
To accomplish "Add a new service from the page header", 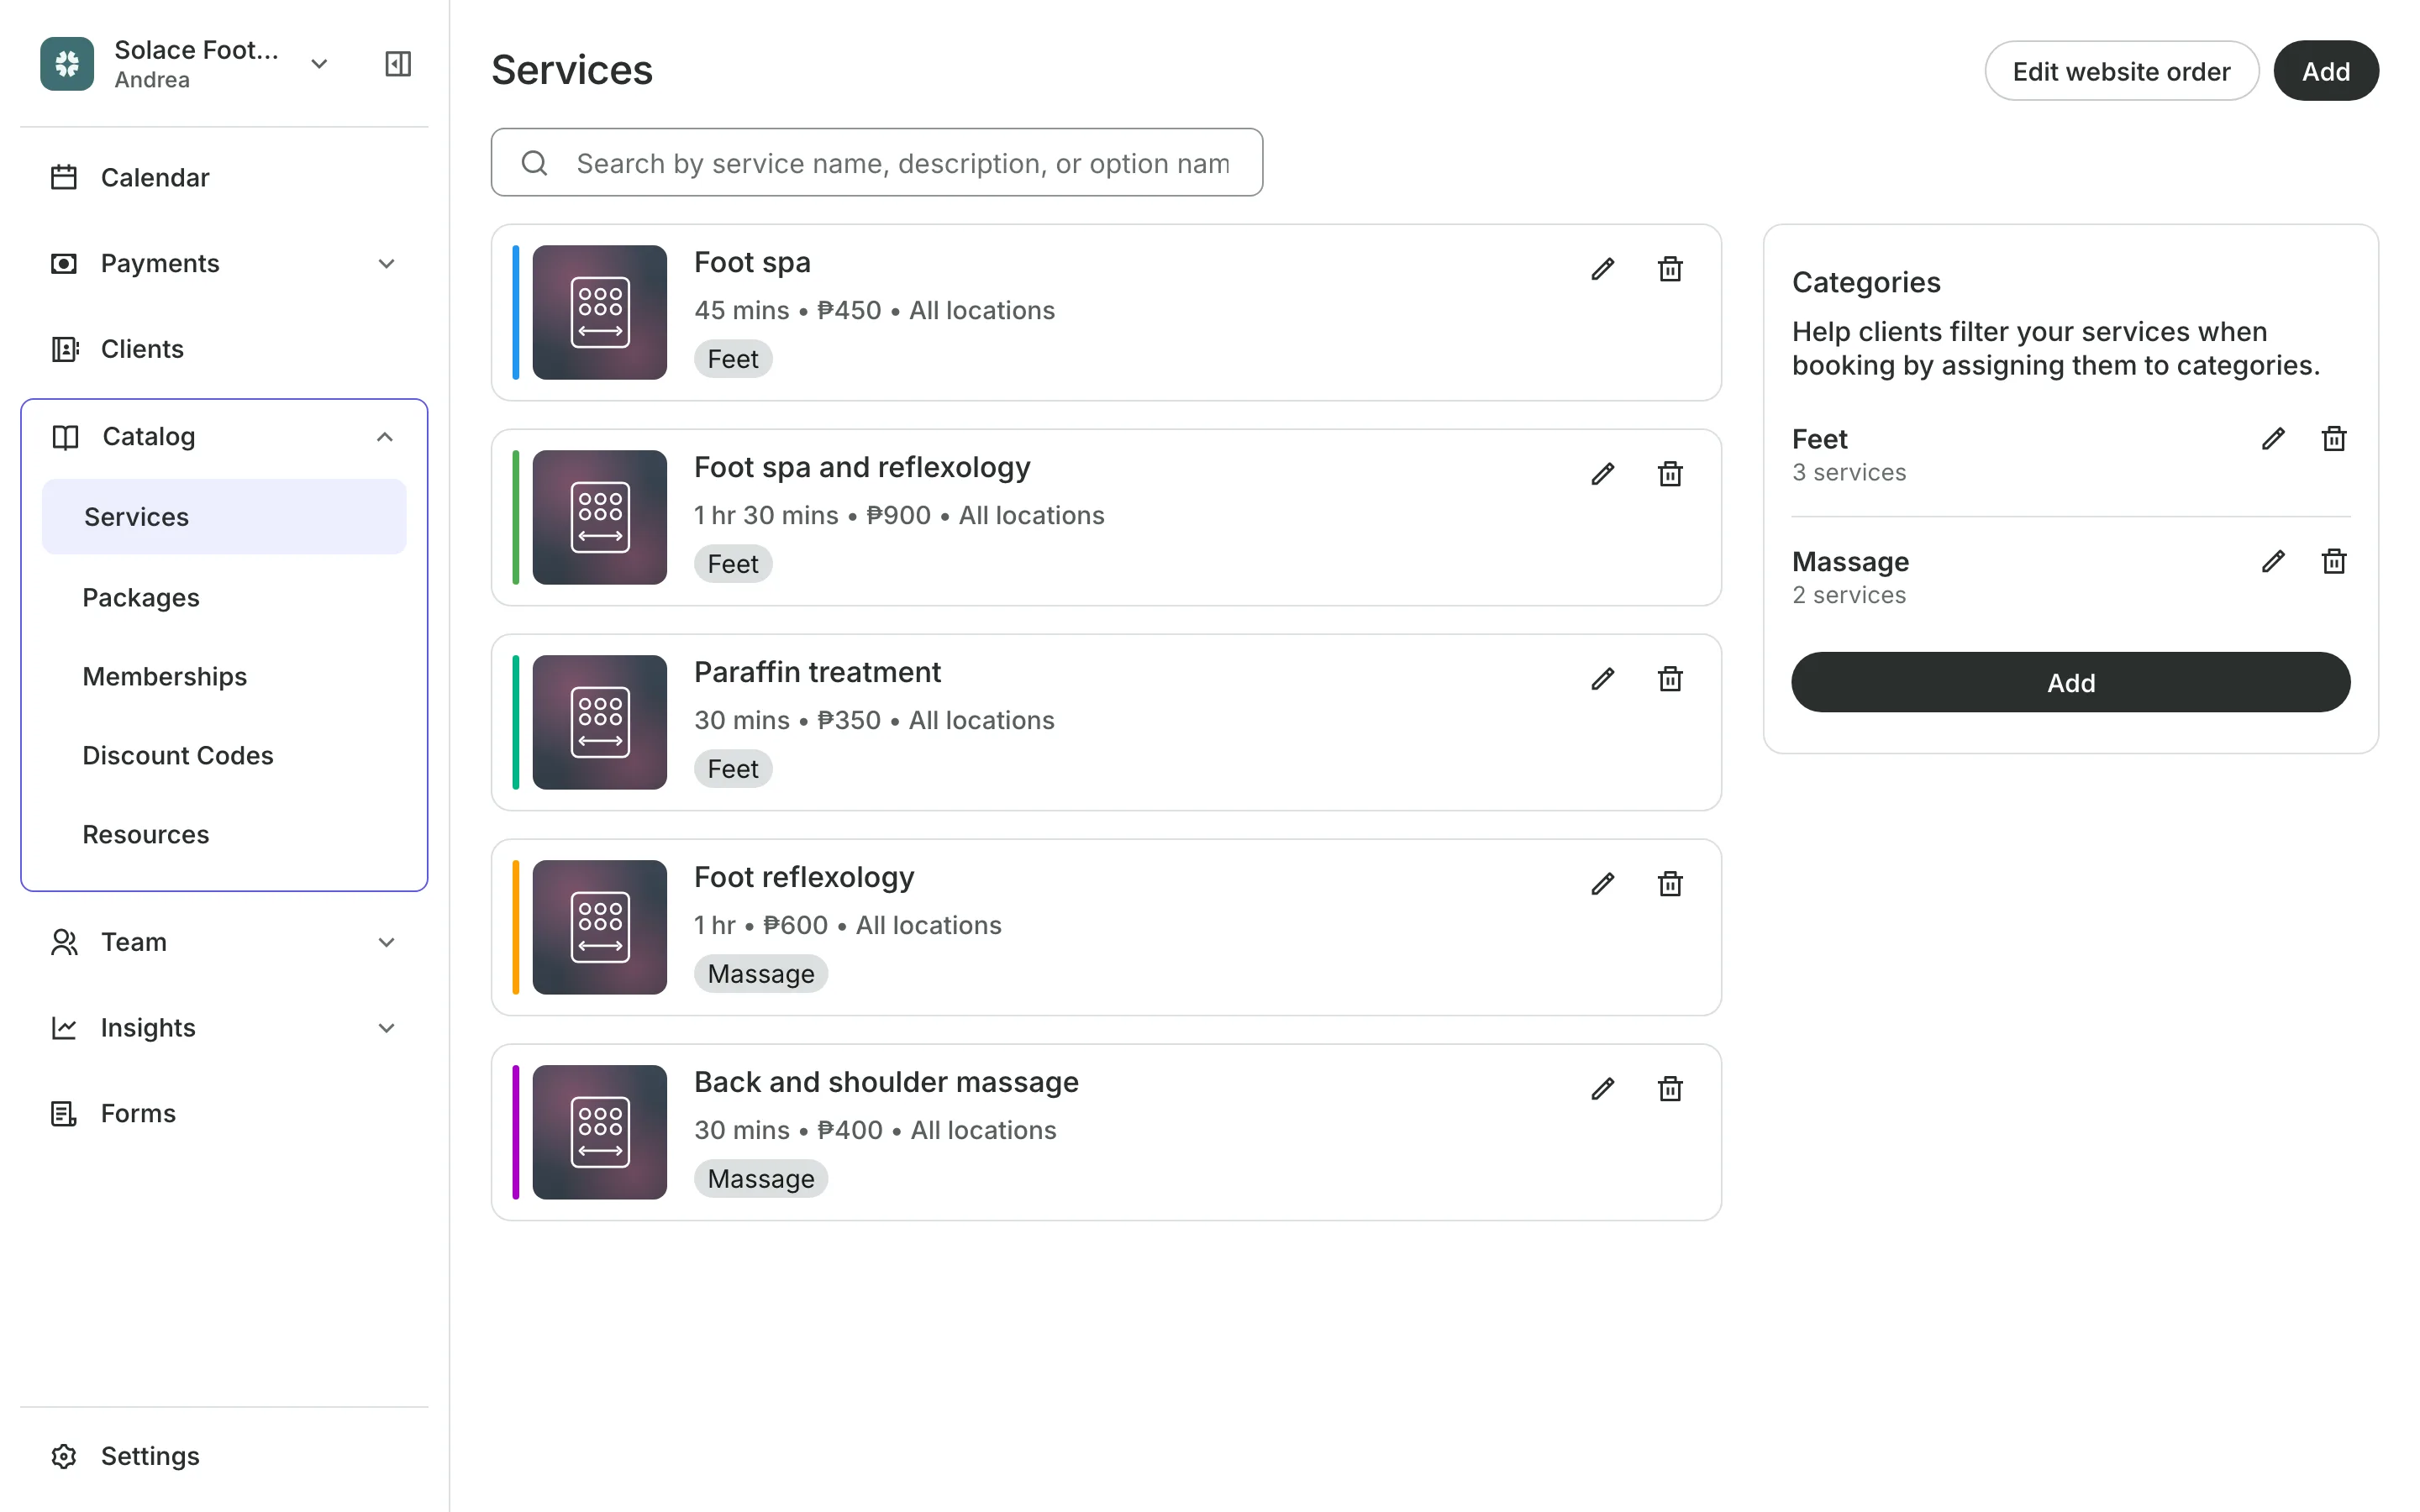I will click(2326, 71).
